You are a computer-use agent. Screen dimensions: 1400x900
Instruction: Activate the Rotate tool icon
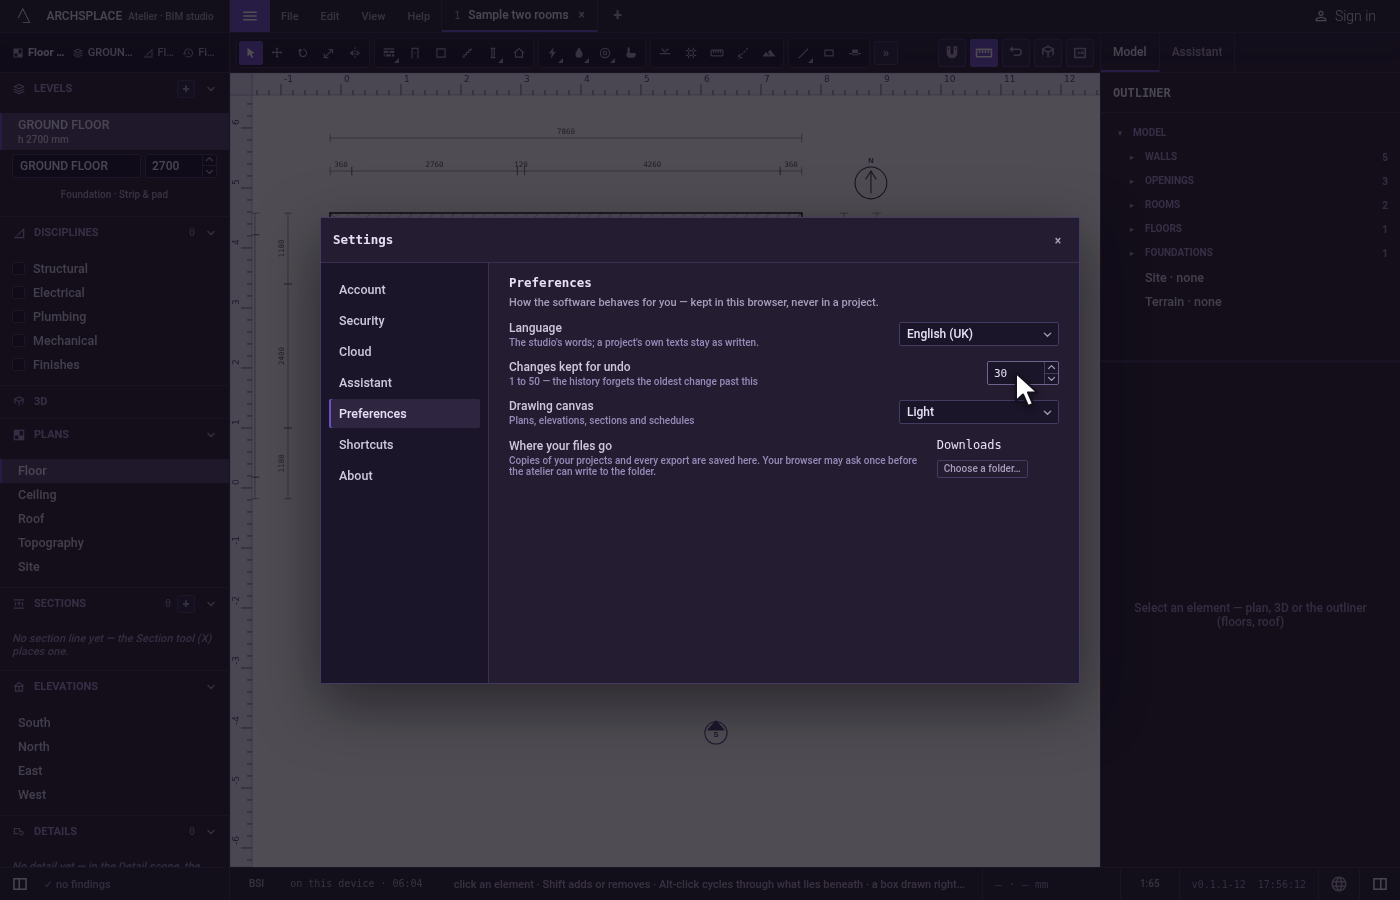[x=303, y=53]
